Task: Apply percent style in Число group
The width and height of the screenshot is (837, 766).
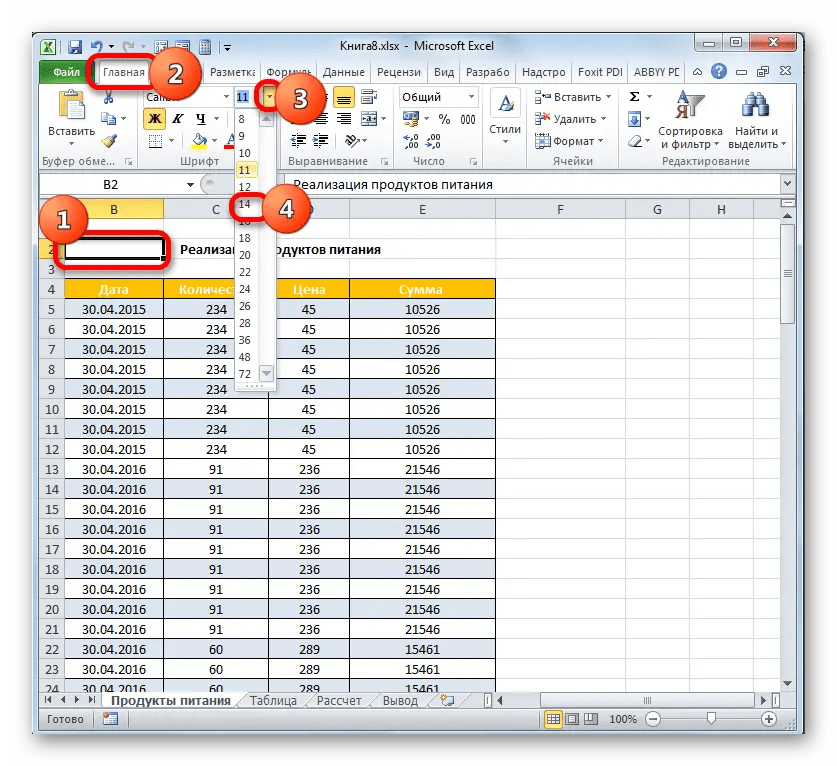Action: tap(444, 118)
